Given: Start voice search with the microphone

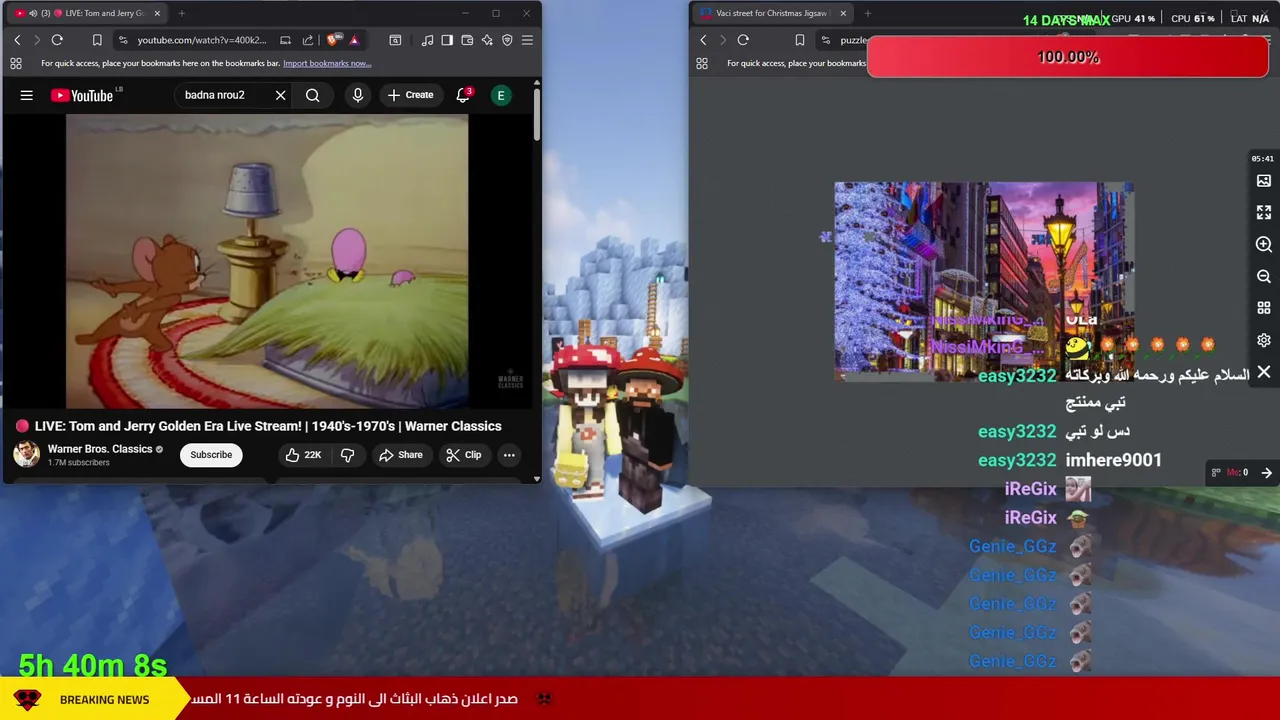Looking at the screenshot, I should 358,95.
